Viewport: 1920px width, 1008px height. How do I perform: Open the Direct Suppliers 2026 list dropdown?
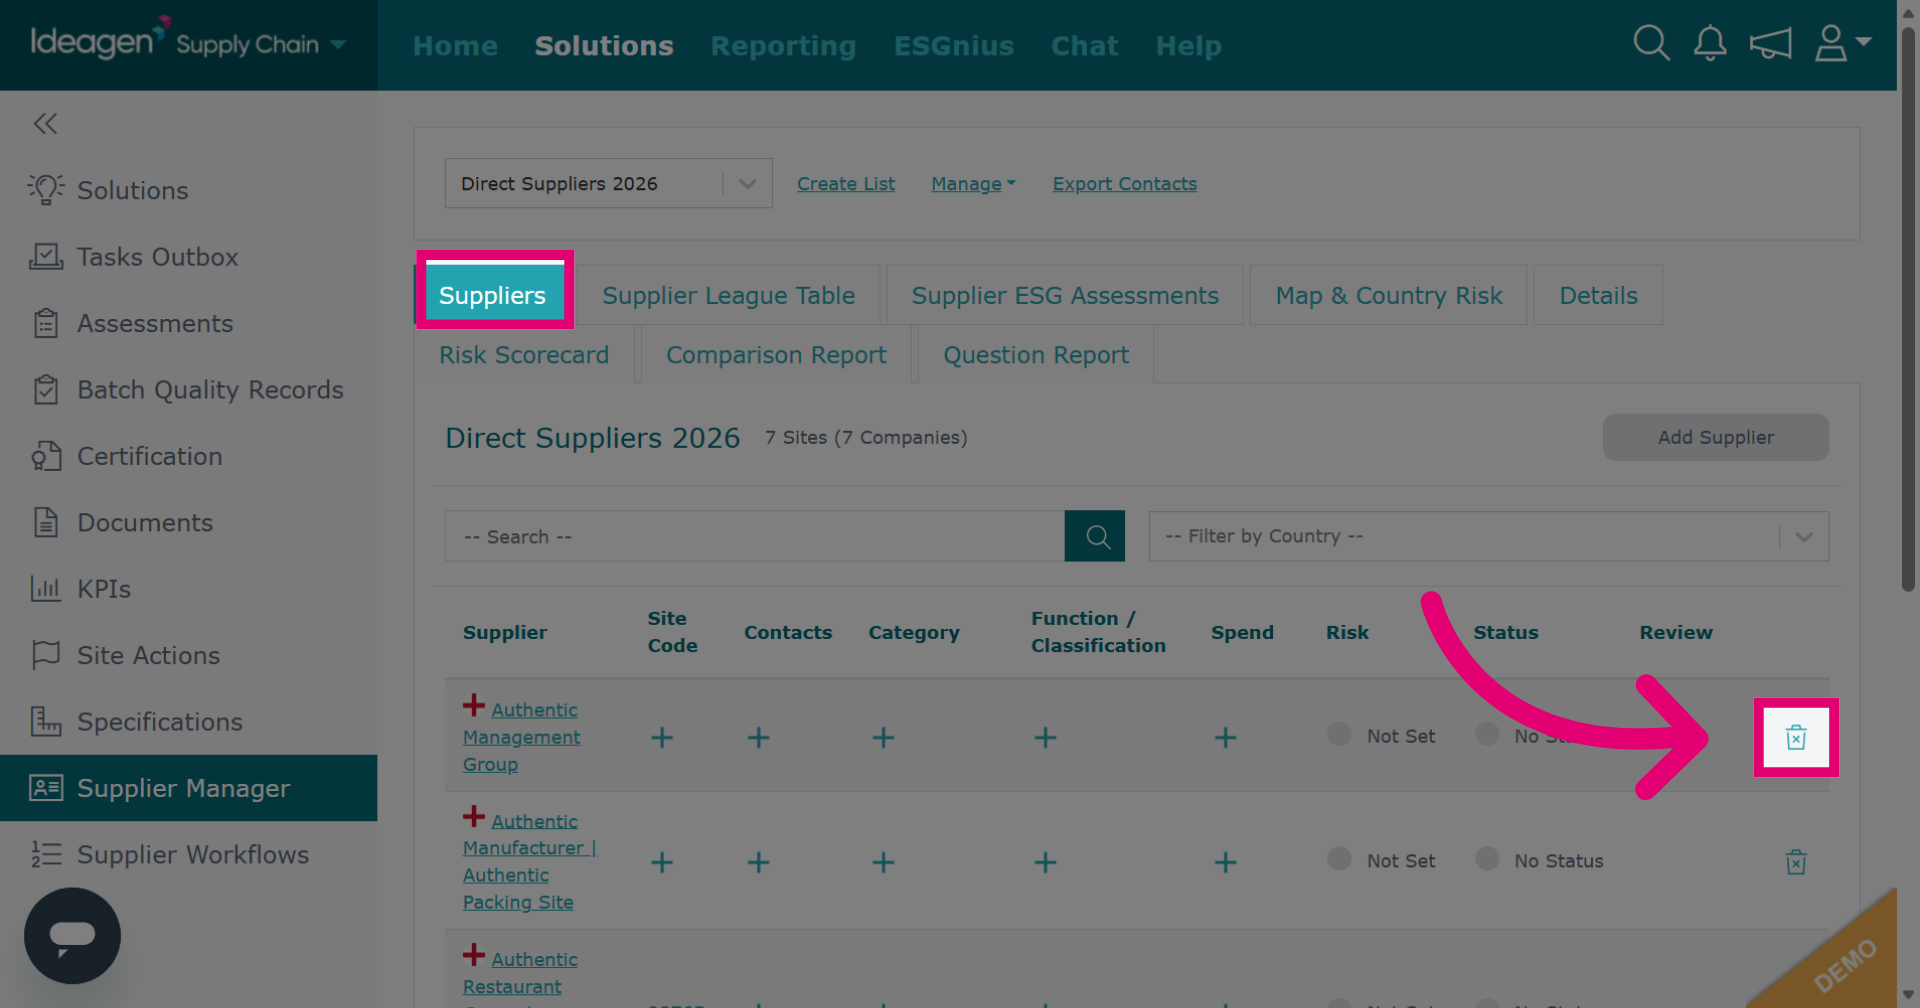pos(608,183)
